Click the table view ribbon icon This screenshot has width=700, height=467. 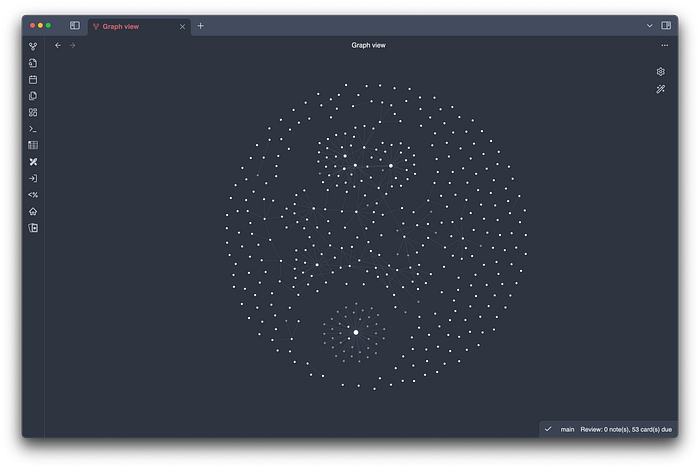click(33, 145)
